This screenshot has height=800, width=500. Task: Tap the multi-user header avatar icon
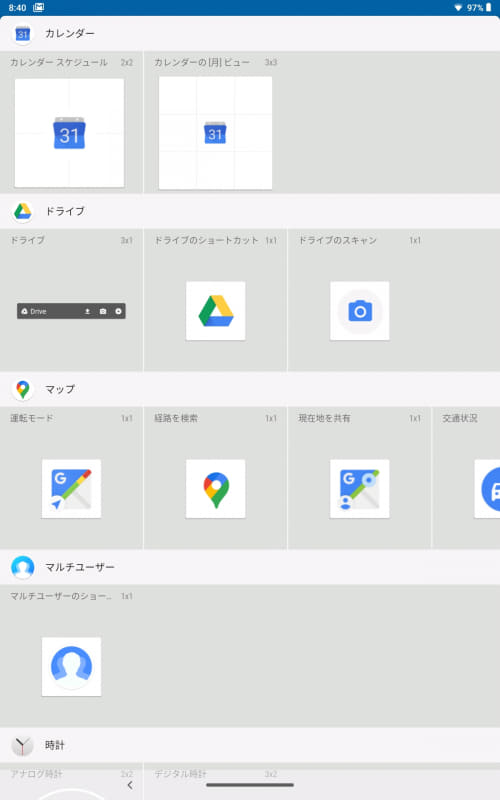[x=22, y=567]
